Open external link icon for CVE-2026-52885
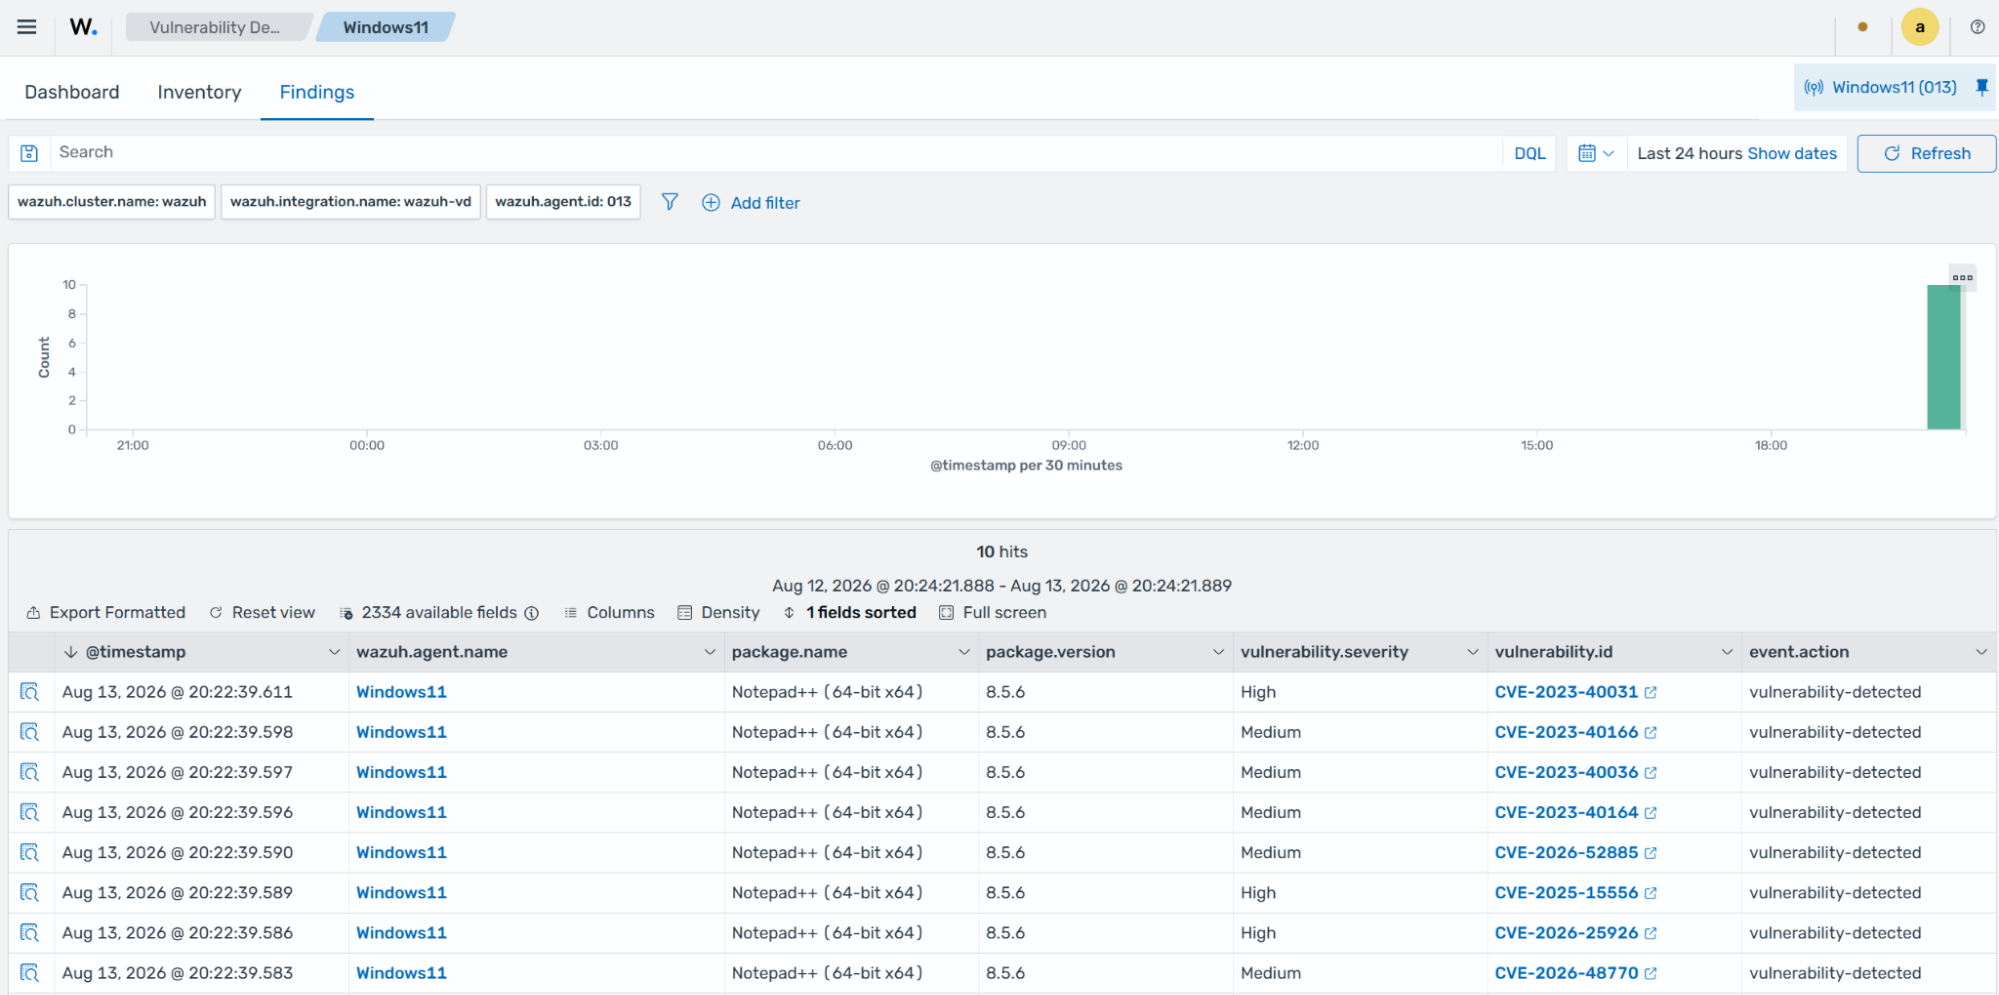Viewport: 1999px width, 995px height. pyautogui.click(x=1650, y=852)
